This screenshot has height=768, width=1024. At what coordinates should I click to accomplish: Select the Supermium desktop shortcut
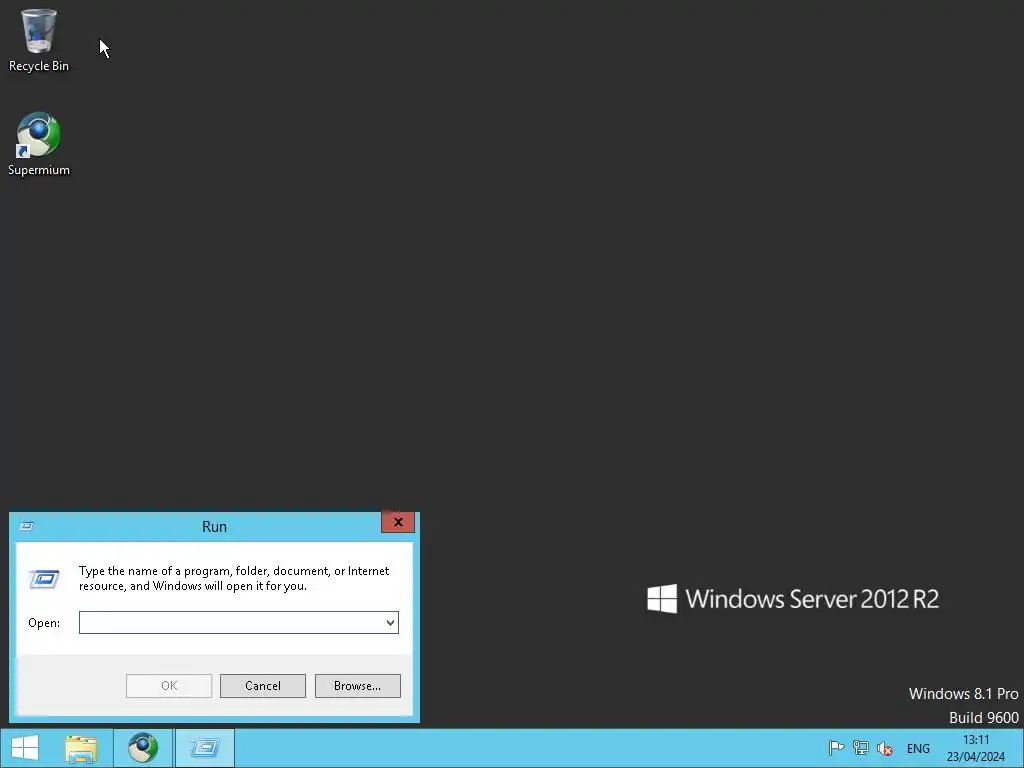click(39, 144)
